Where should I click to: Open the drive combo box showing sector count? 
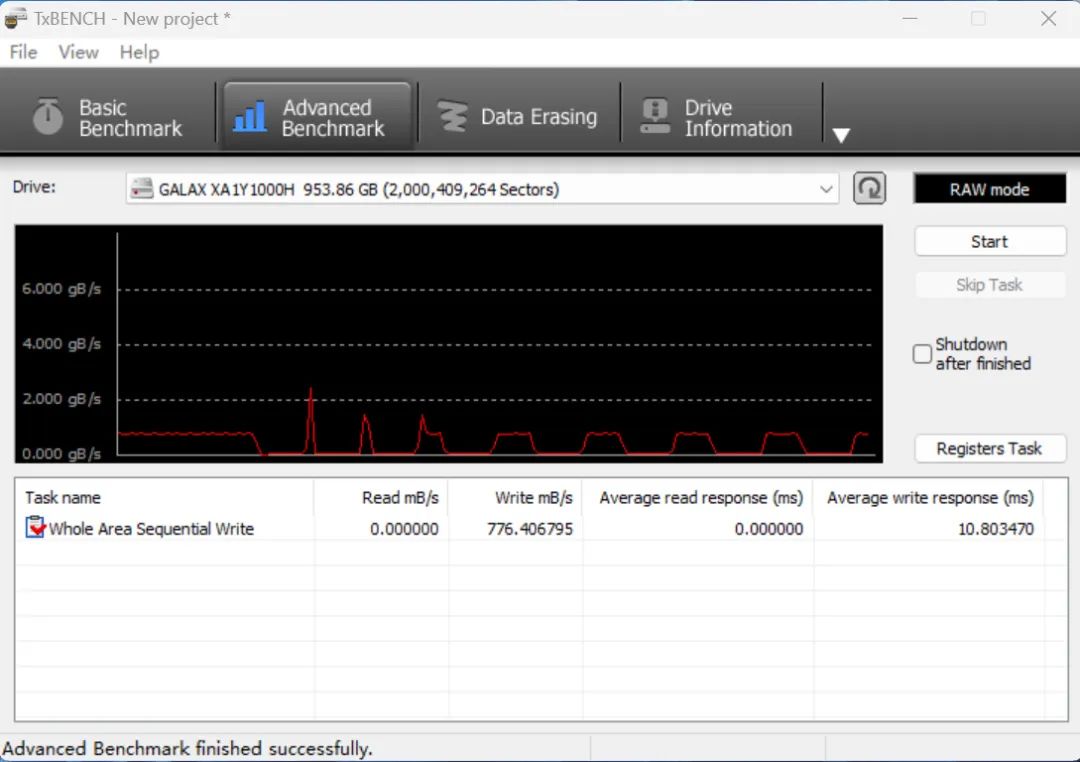480,189
